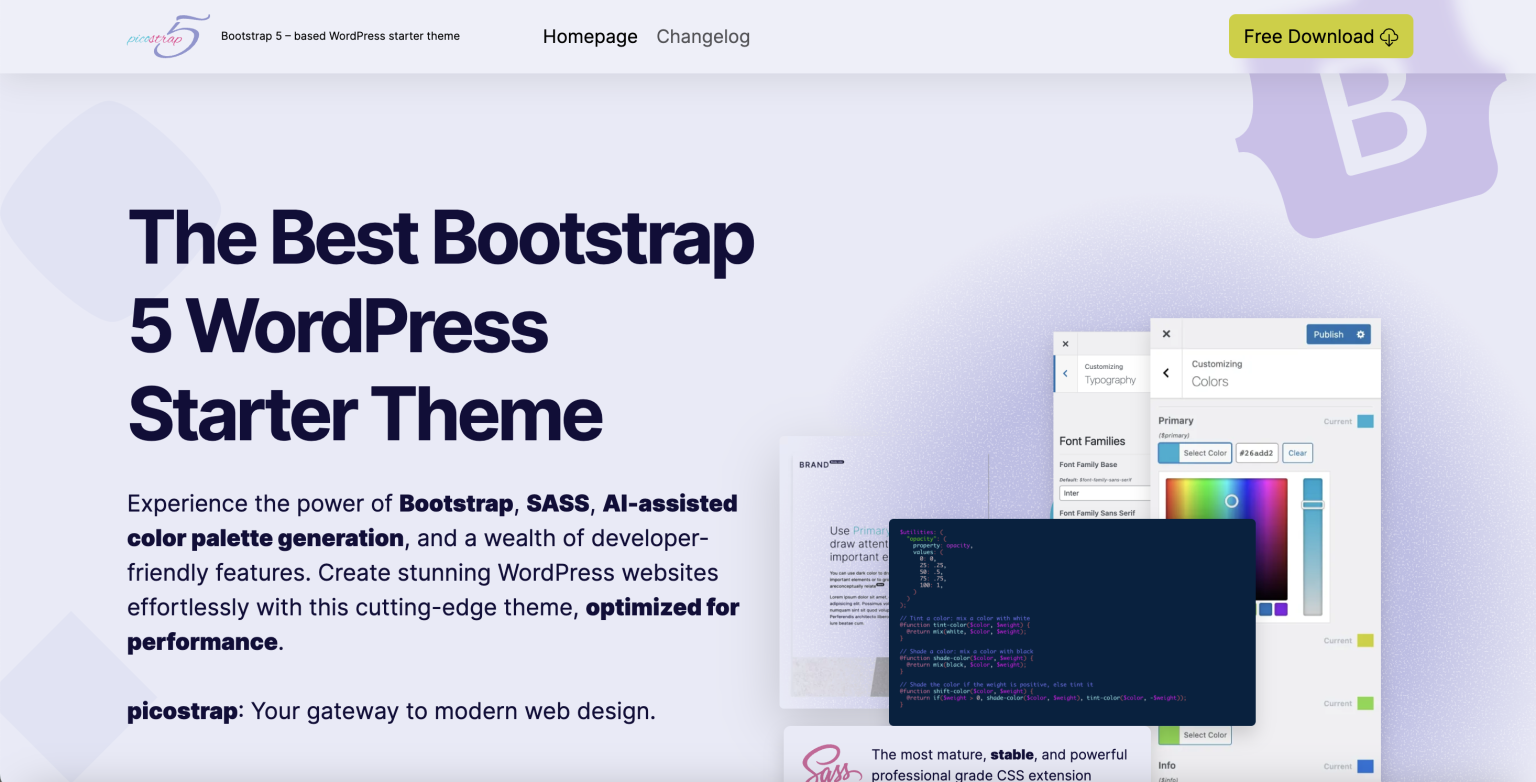This screenshot has width=1536, height=782.
Task: Dismiss the Typography customizer panel with its X icon
Action: click(1065, 343)
